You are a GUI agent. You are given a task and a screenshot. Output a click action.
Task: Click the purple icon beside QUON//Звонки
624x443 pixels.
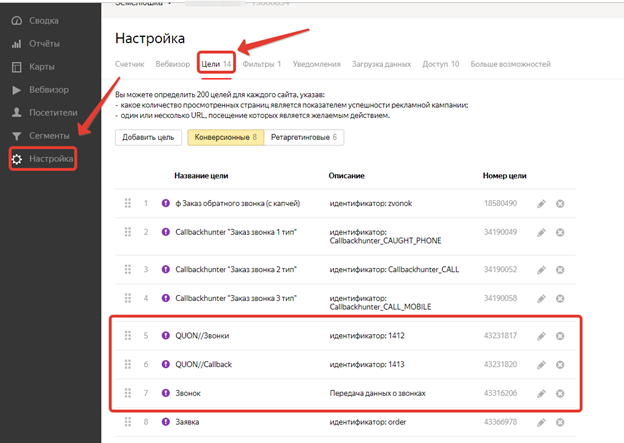[166, 335]
